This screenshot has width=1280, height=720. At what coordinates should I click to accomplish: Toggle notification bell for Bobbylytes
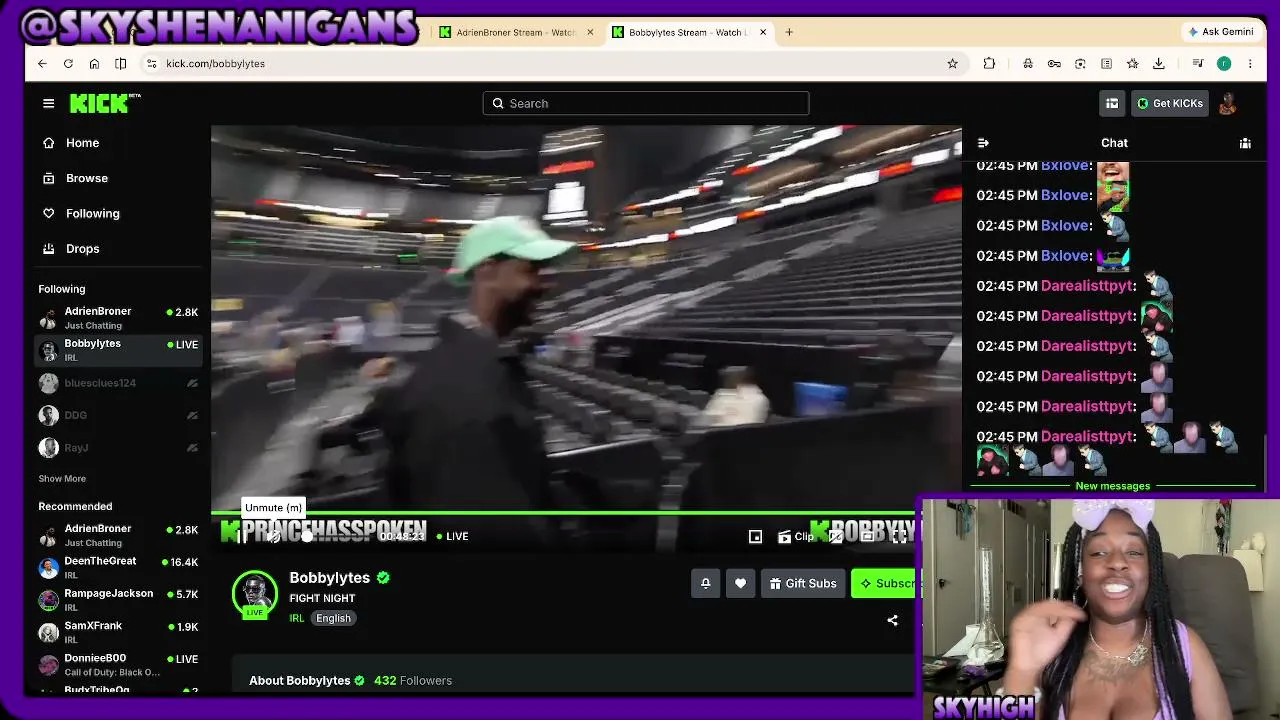(x=705, y=584)
